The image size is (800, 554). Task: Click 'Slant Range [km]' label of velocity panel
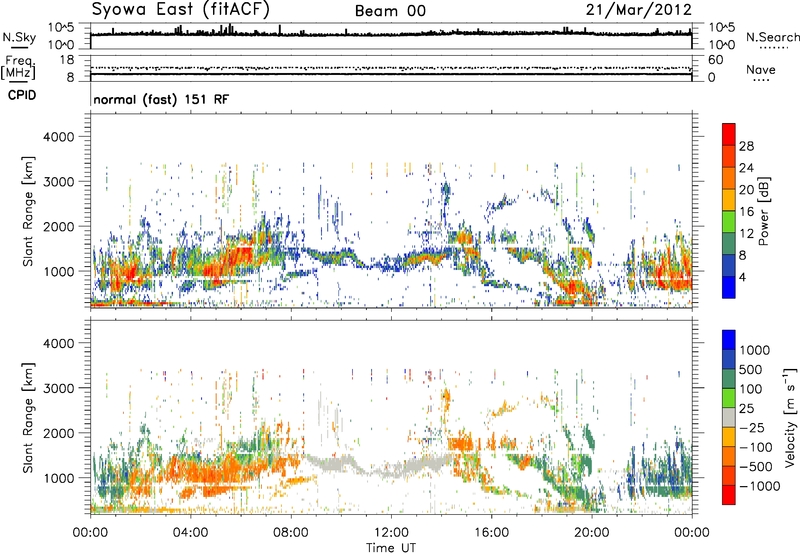(28, 417)
